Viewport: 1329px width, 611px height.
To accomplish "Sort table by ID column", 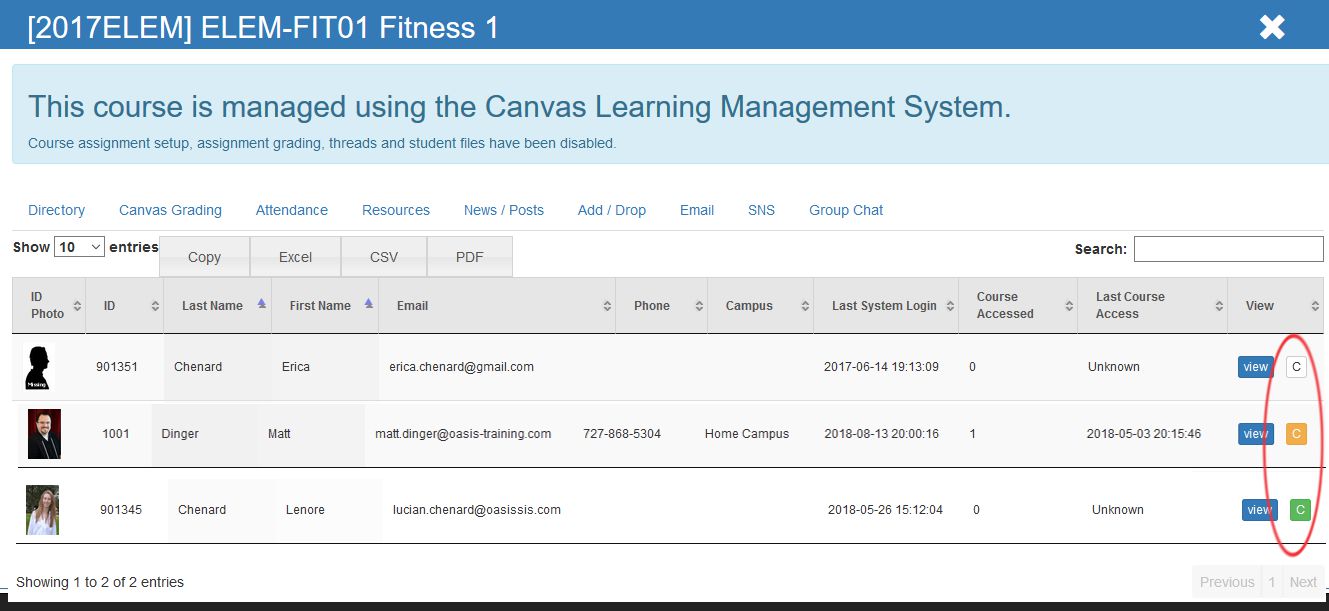I will (x=125, y=305).
